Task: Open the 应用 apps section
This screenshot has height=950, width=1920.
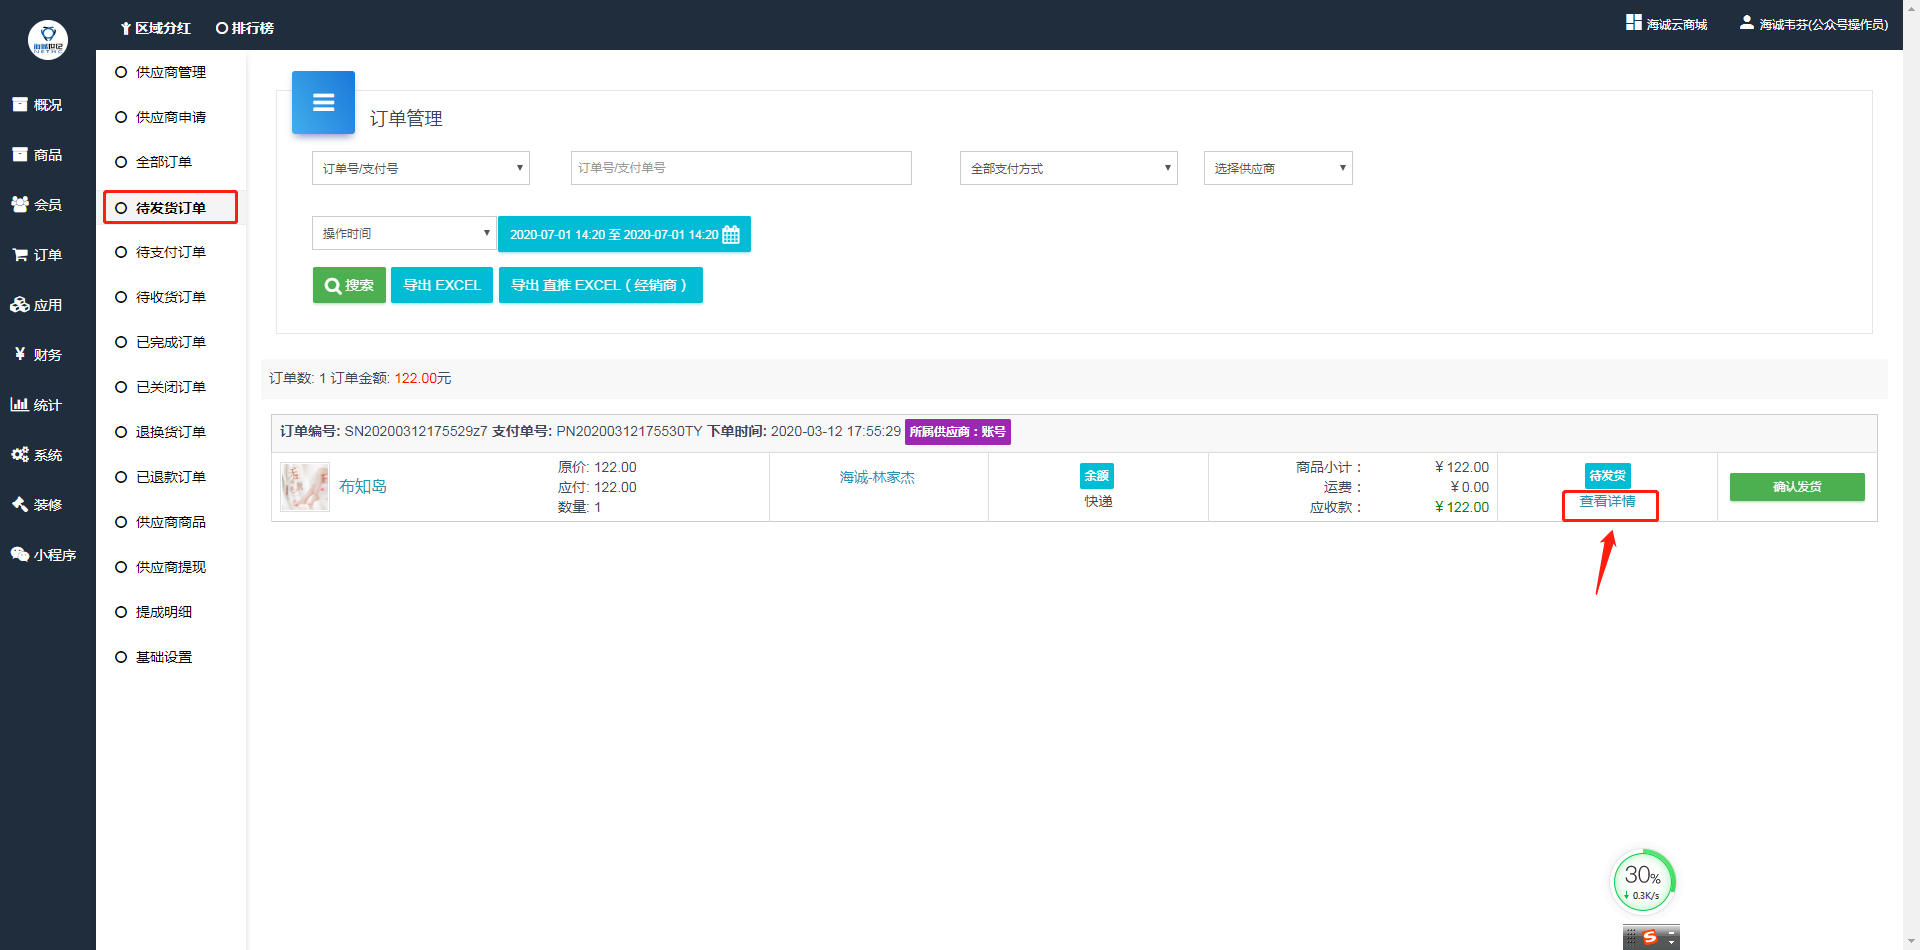Action: [37, 305]
